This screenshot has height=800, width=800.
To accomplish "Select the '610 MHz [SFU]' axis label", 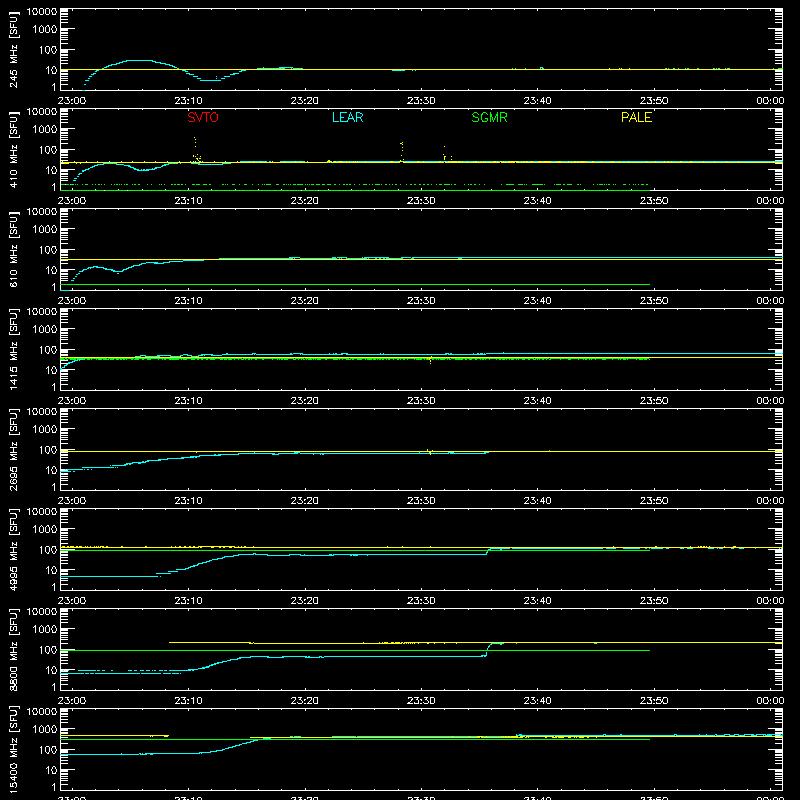I will (14, 249).
